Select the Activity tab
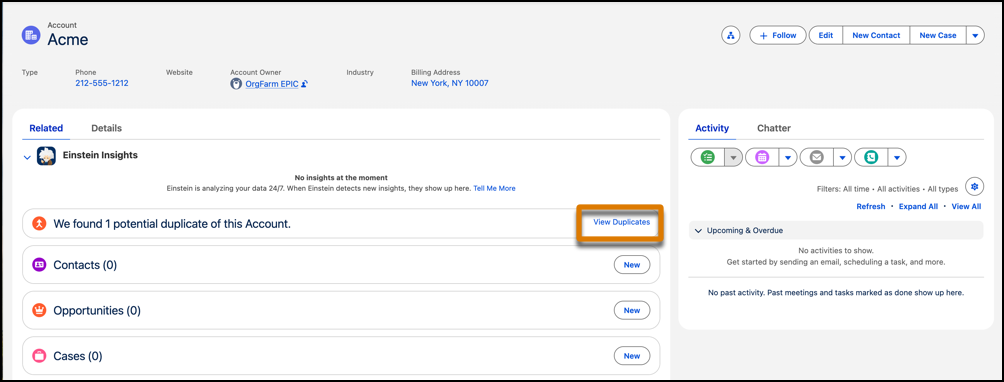The image size is (1004, 382). tap(712, 128)
